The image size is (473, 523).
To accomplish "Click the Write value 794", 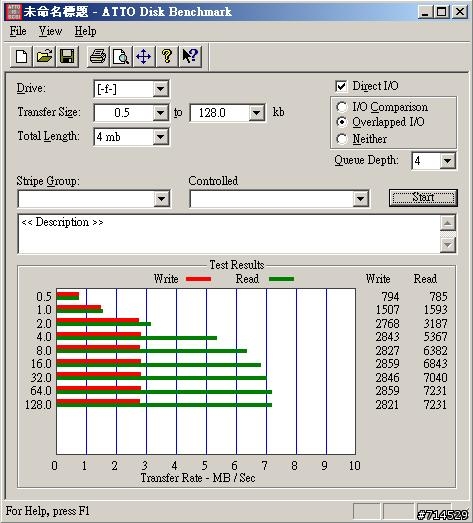I will (390, 297).
